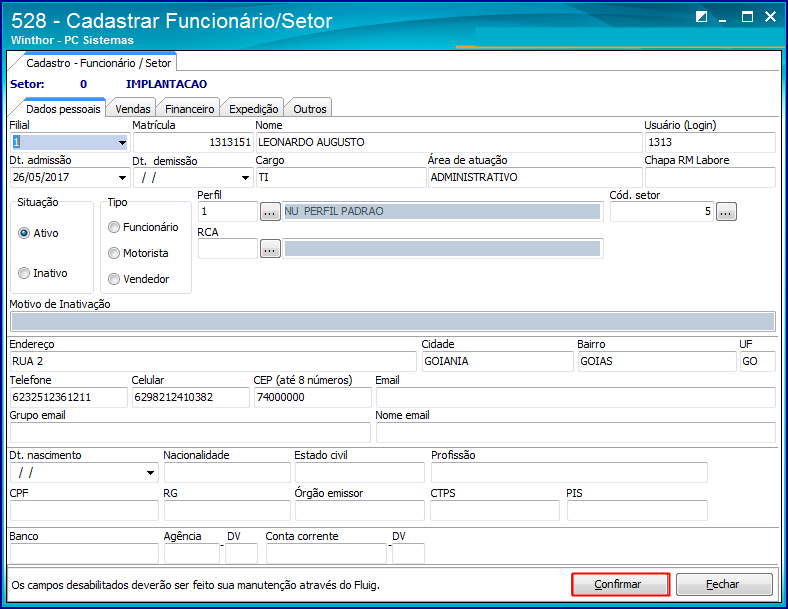This screenshot has height=609, width=788.
Task: Open the Dt. demissão date picker
Action: (245, 177)
